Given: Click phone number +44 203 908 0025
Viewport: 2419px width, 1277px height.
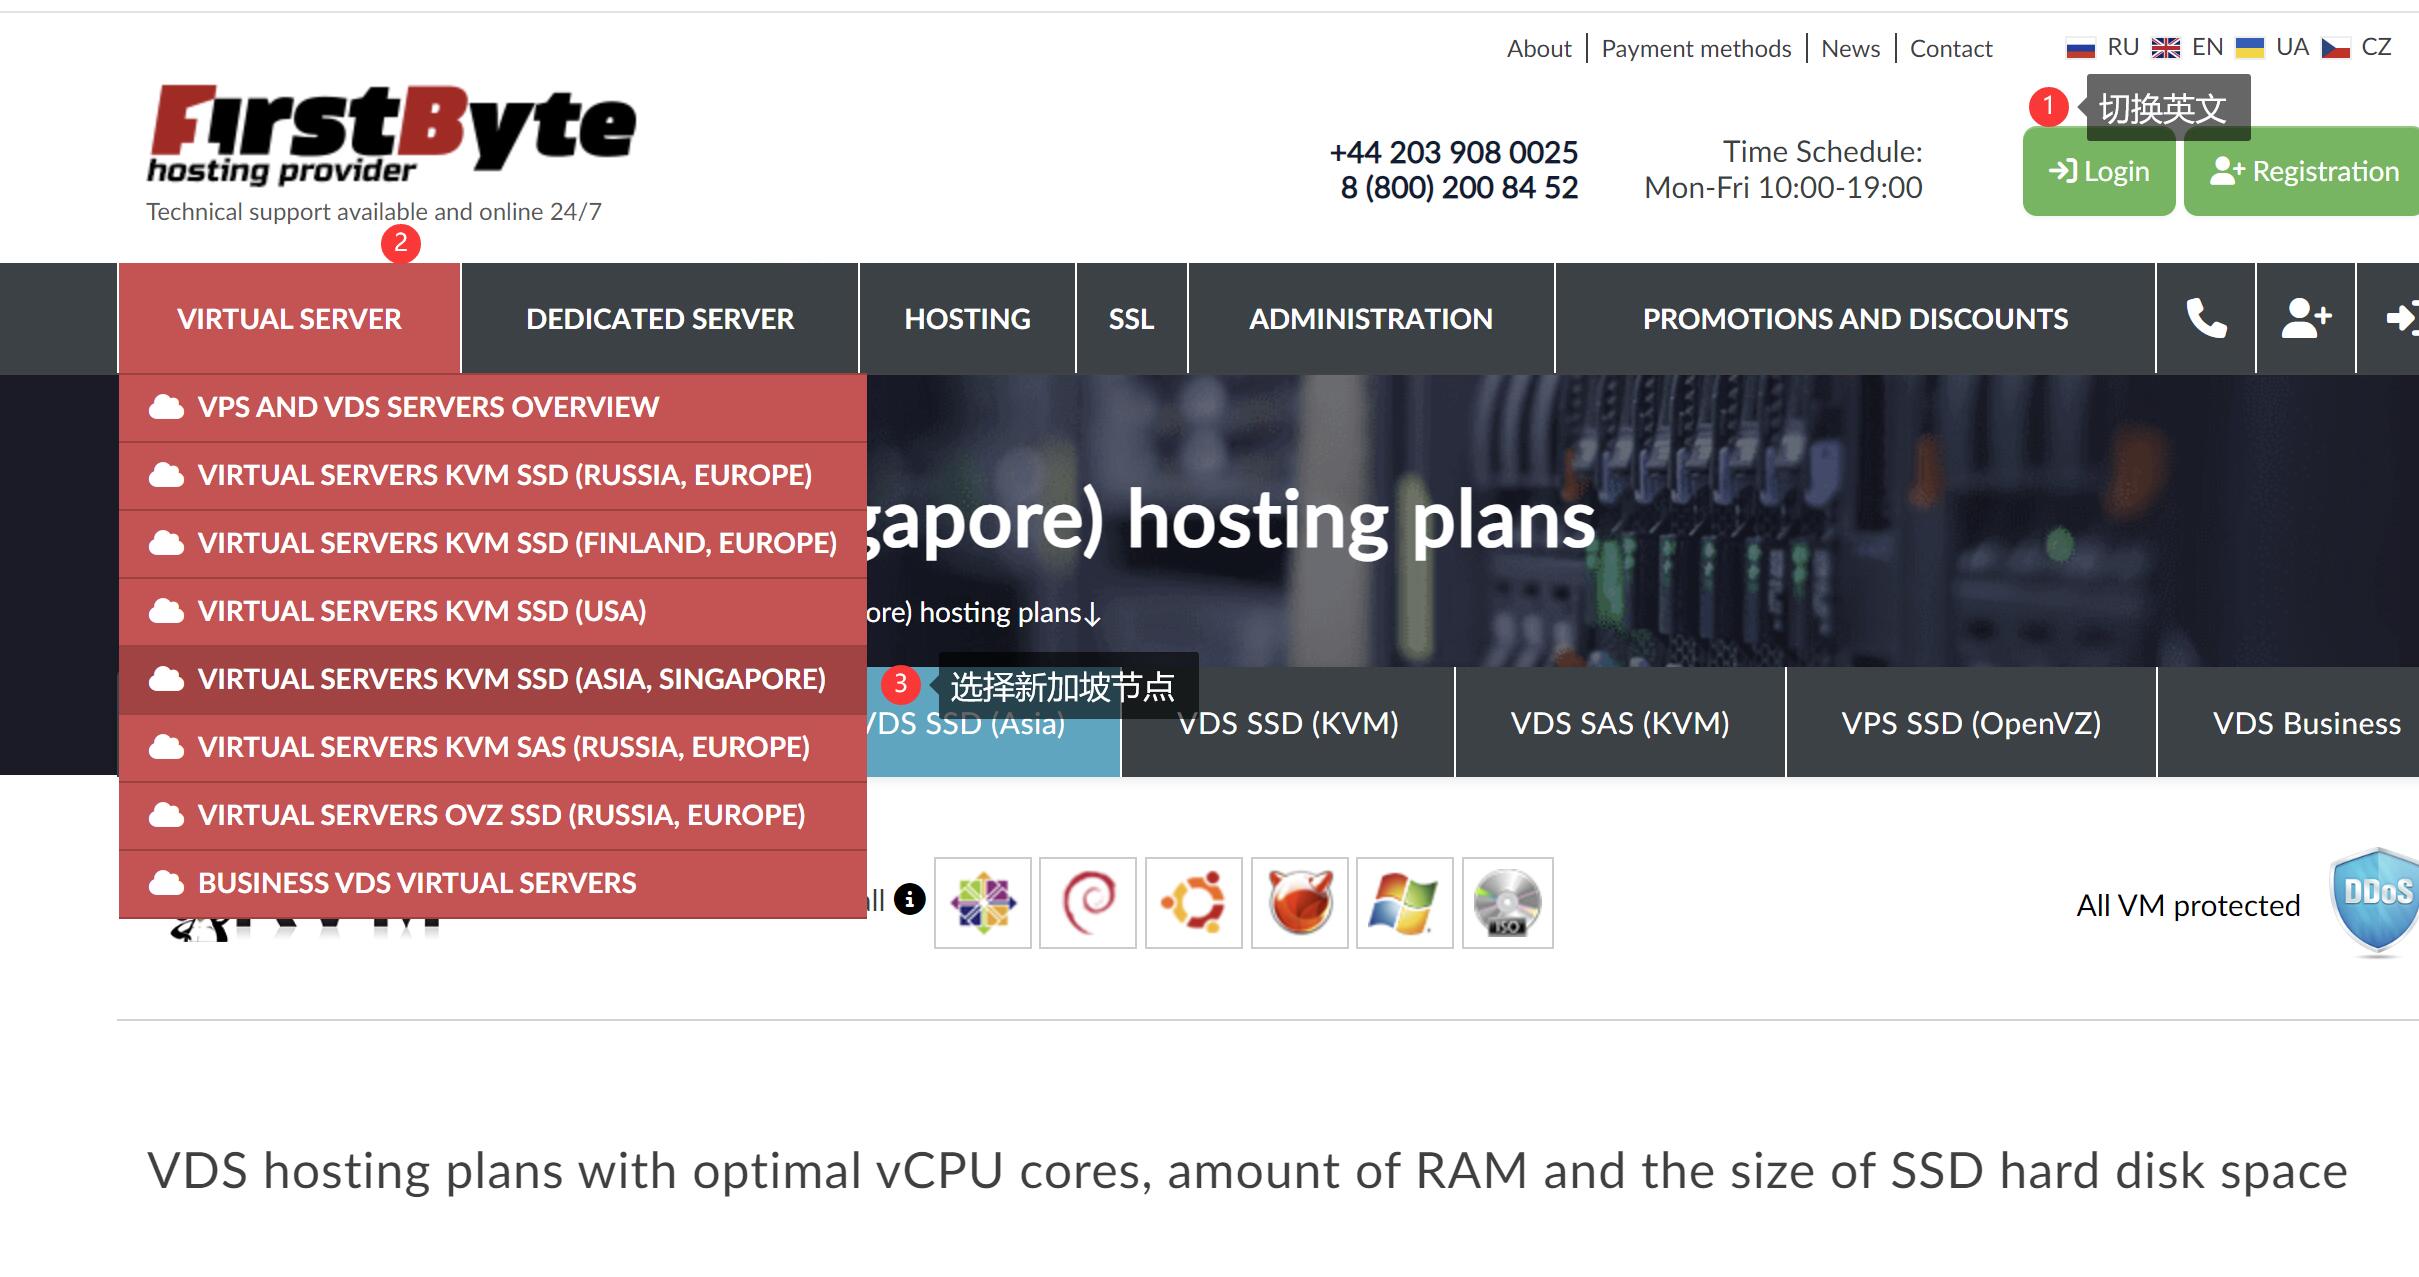Looking at the screenshot, I should tap(1453, 152).
